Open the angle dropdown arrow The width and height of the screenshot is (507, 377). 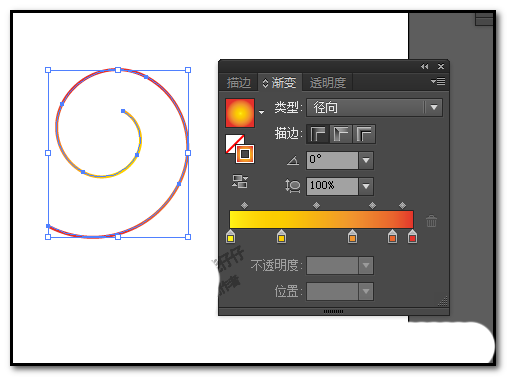tap(366, 160)
